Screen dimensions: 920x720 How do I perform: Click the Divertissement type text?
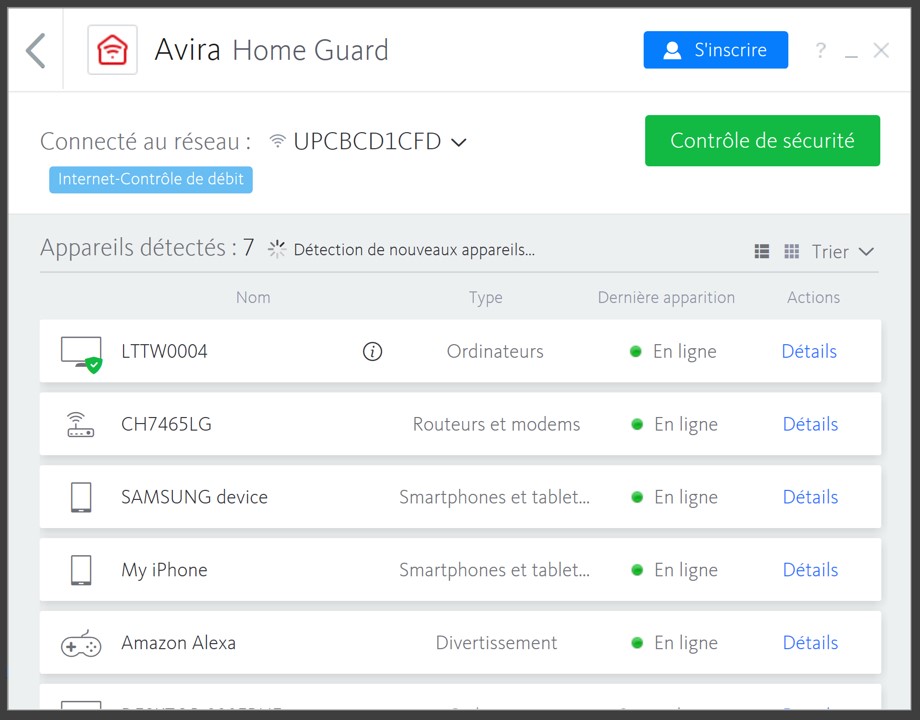[x=496, y=643]
